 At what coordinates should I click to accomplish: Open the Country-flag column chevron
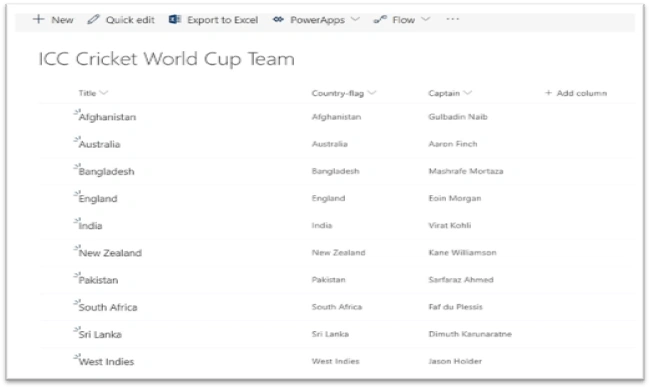tap(372, 93)
